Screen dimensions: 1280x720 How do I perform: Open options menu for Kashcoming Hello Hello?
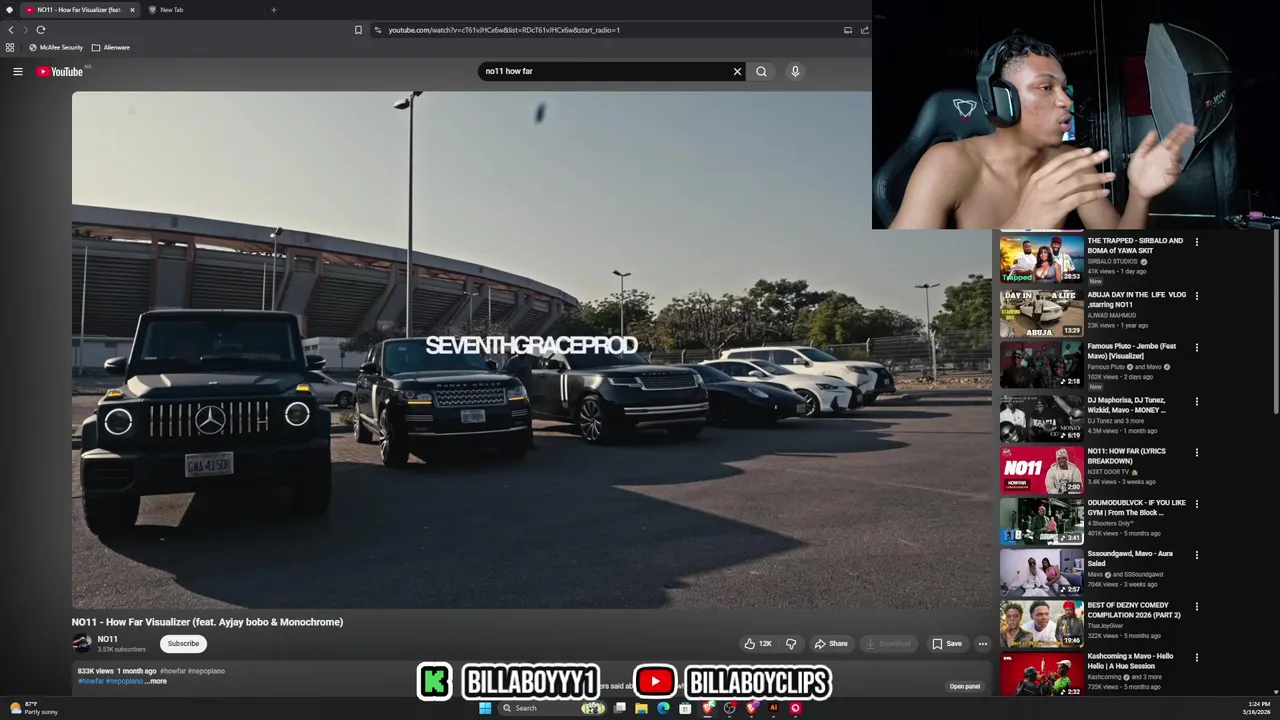[1196, 658]
